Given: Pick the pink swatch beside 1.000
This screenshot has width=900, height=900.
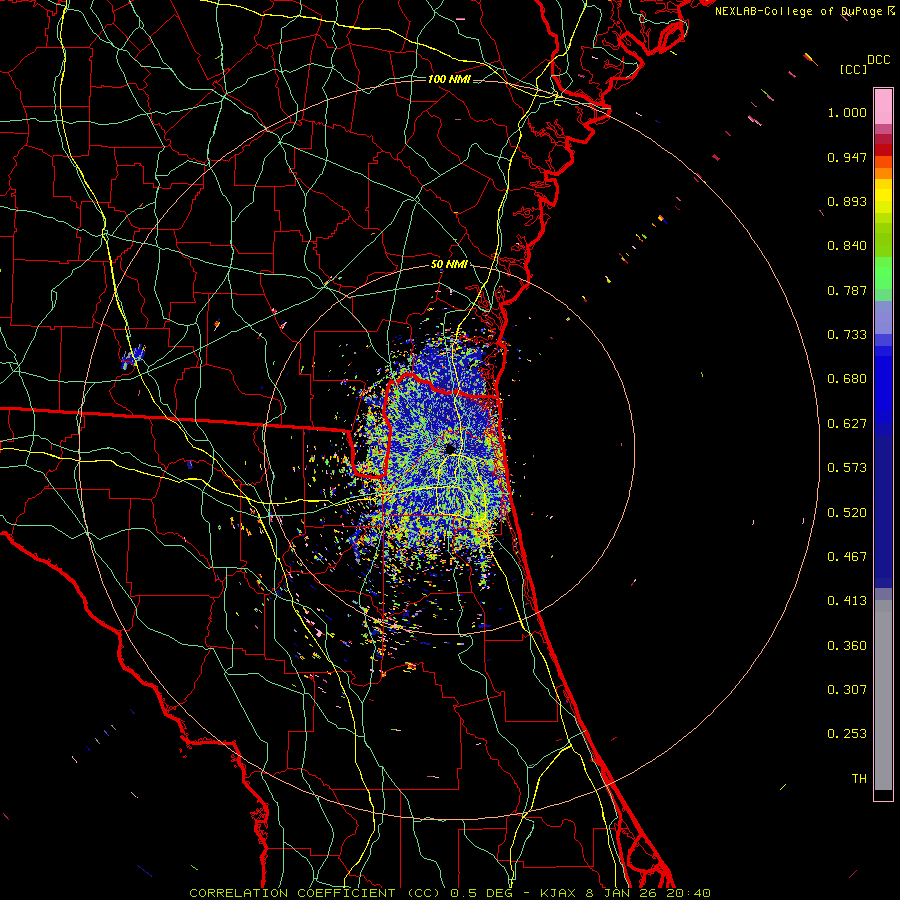Looking at the screenshot, I should click(x=883, y=107).
